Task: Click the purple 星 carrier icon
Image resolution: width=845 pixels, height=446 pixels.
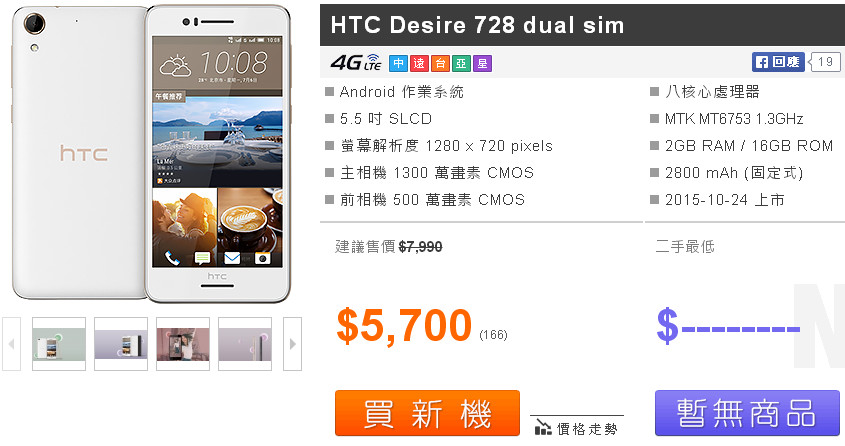Action: coord(482,64)
